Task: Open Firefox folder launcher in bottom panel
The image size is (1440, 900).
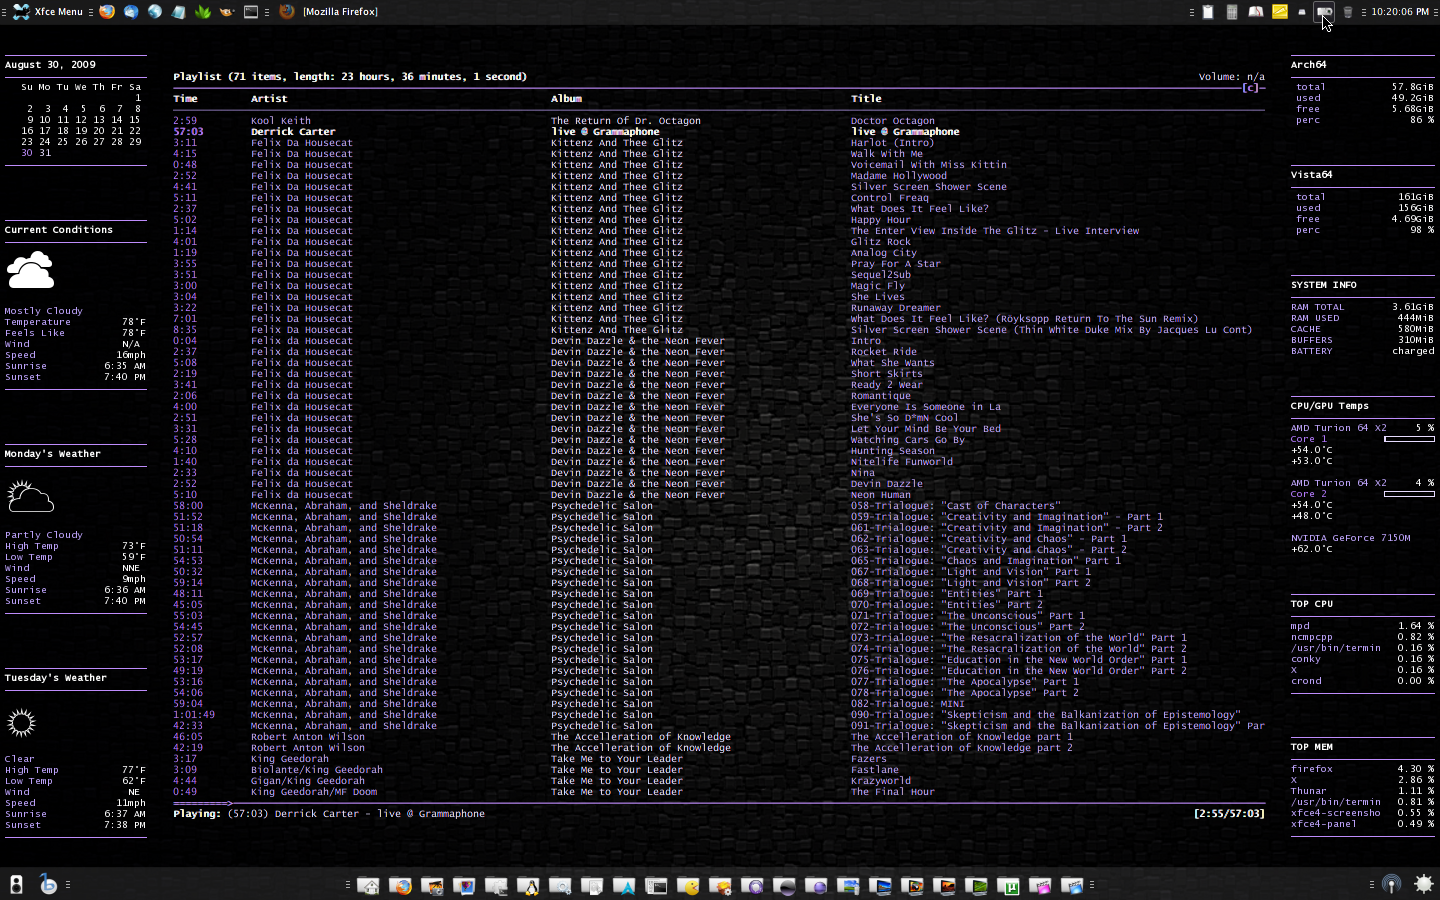Action: coord(400,885)
